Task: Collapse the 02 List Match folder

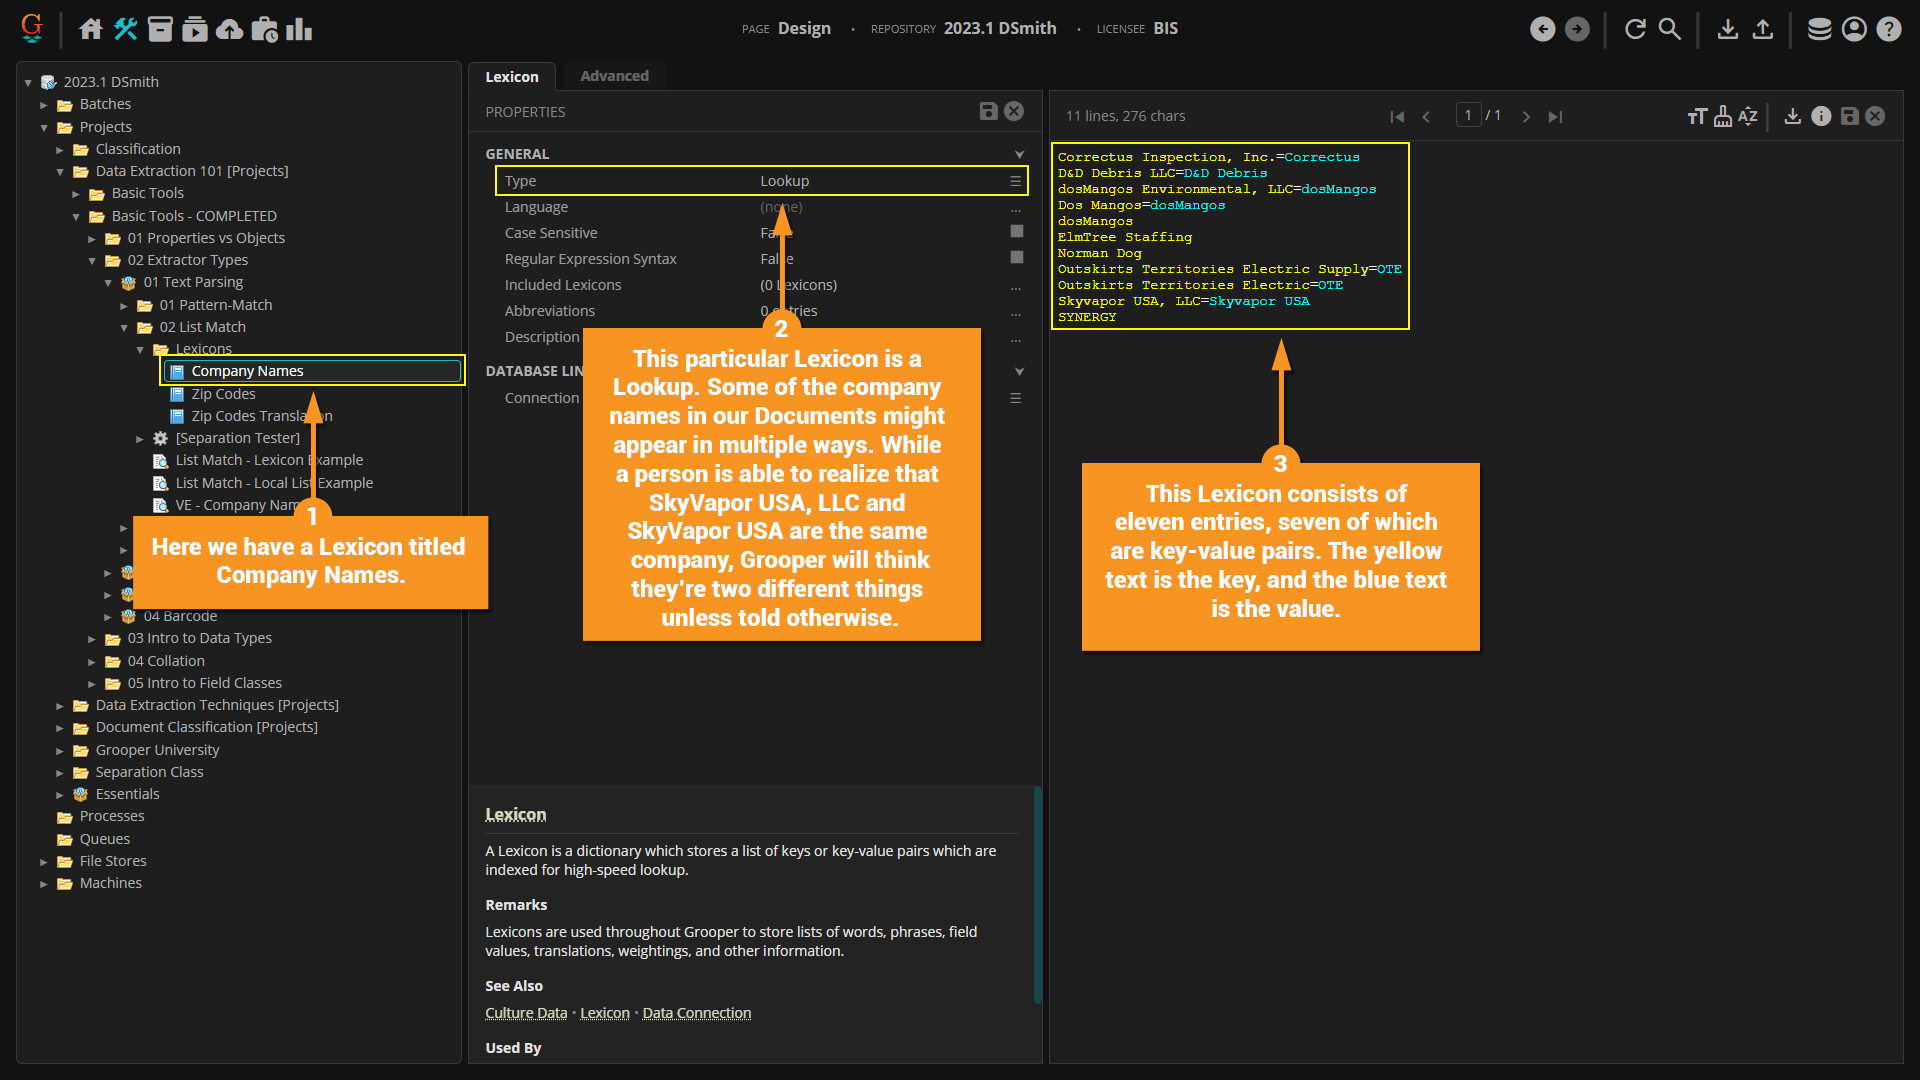Action: point(124,327)
